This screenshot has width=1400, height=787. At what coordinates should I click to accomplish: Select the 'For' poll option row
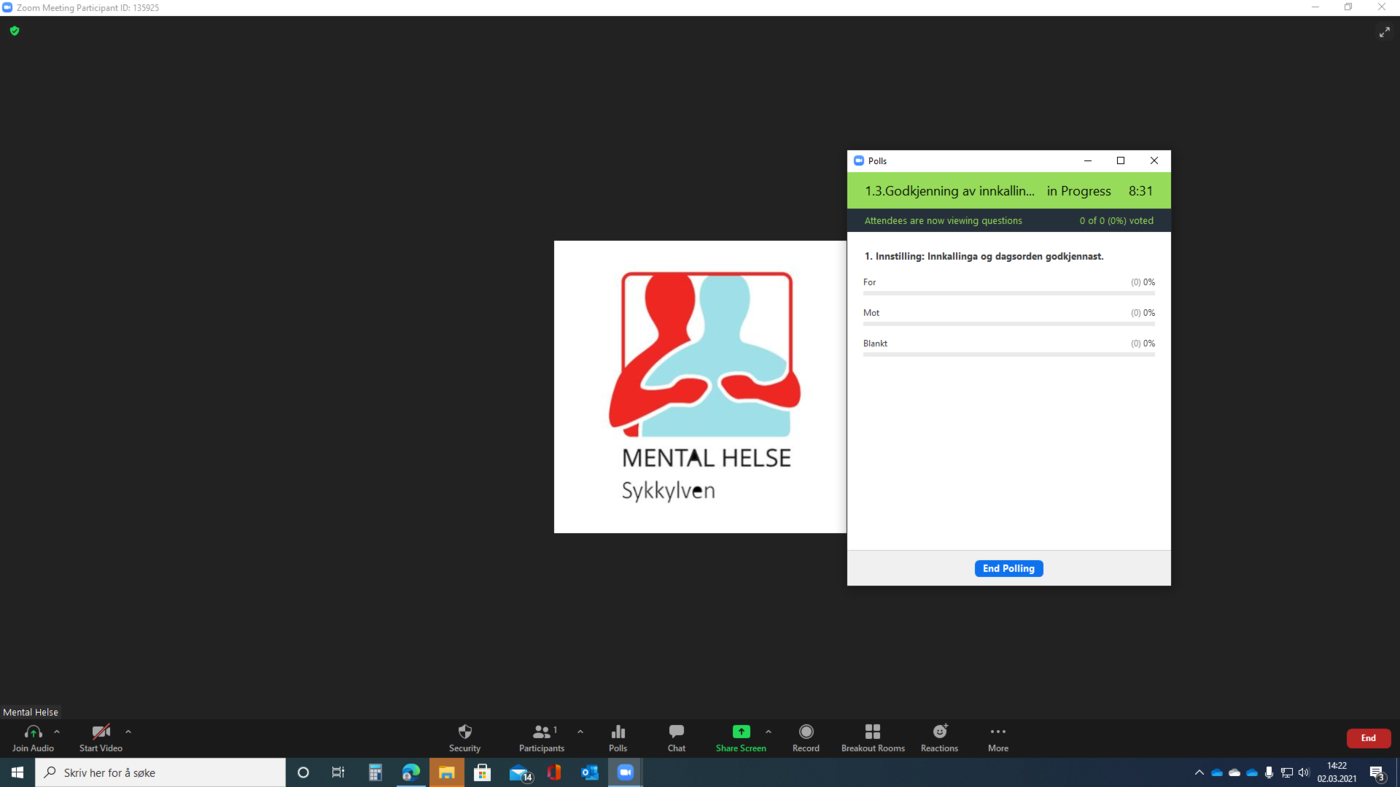pos(1009,286)
